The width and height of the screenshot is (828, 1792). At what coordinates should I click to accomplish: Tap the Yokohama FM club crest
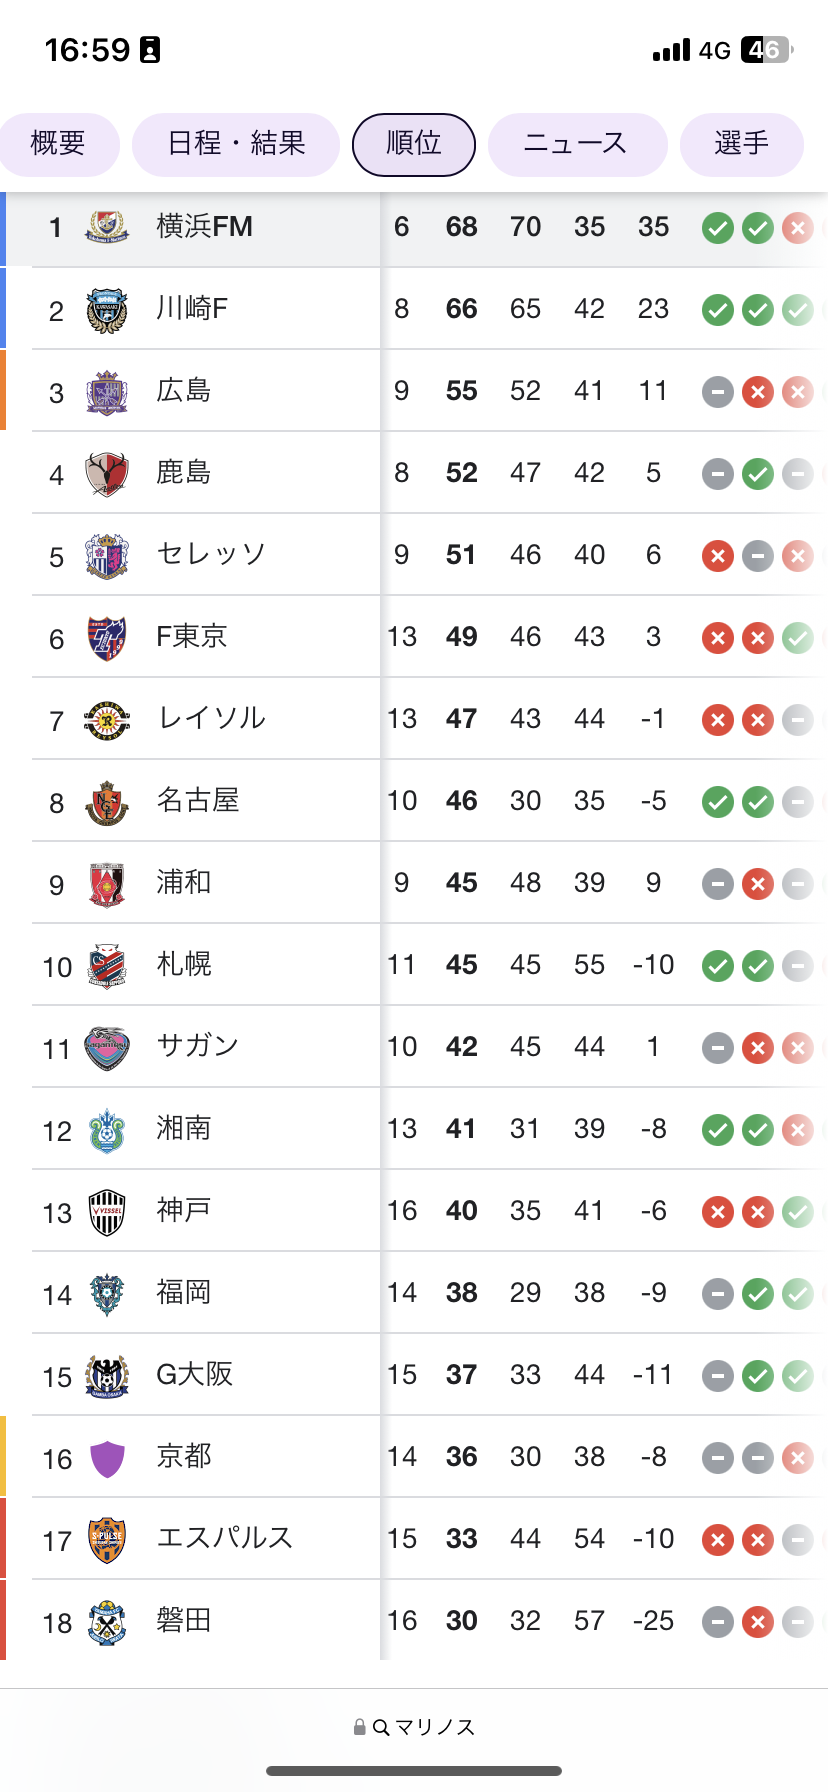(107, 228)
